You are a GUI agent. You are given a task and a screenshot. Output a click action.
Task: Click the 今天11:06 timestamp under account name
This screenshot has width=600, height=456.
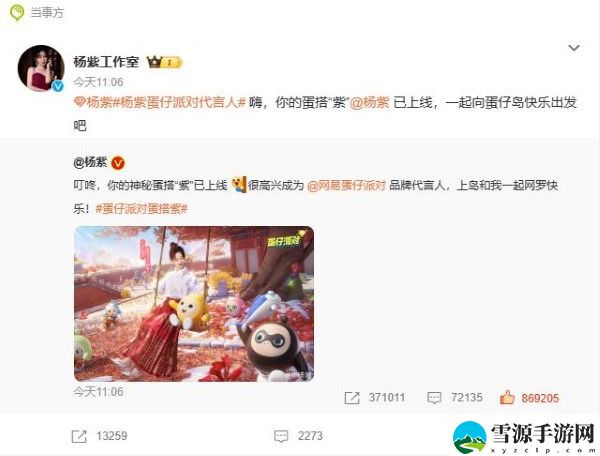[x=98, y=82]
